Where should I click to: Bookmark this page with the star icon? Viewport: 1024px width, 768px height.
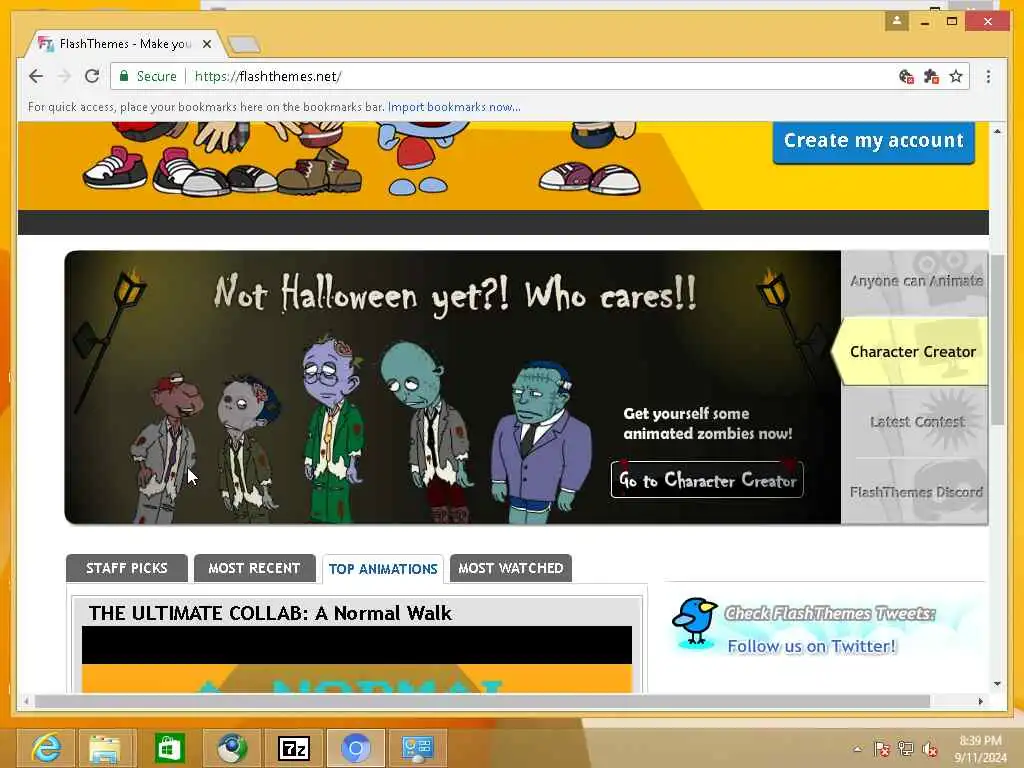956,76
